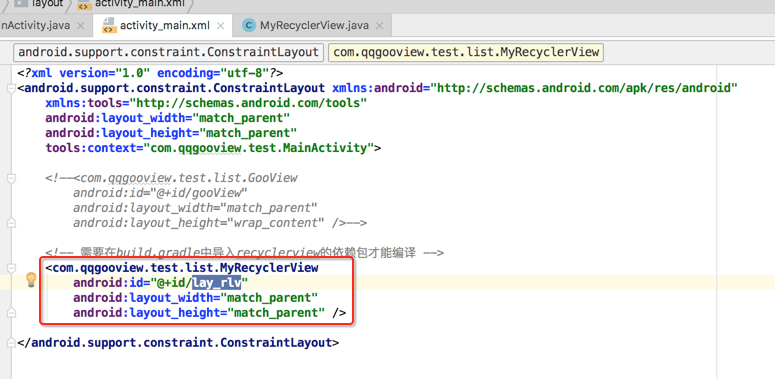Click the activity_main.xml file icon in tab
This screenshot has width=775, height=379.
click(109, 26)
